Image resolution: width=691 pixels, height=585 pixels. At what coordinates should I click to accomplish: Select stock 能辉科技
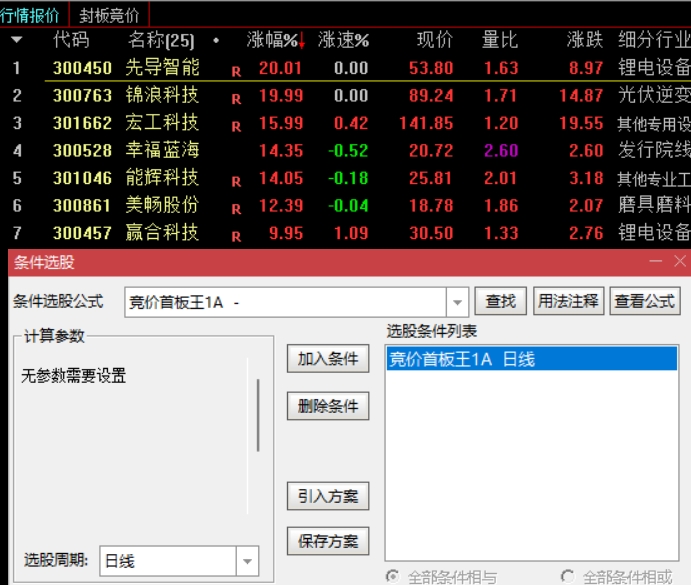(162, 178)
